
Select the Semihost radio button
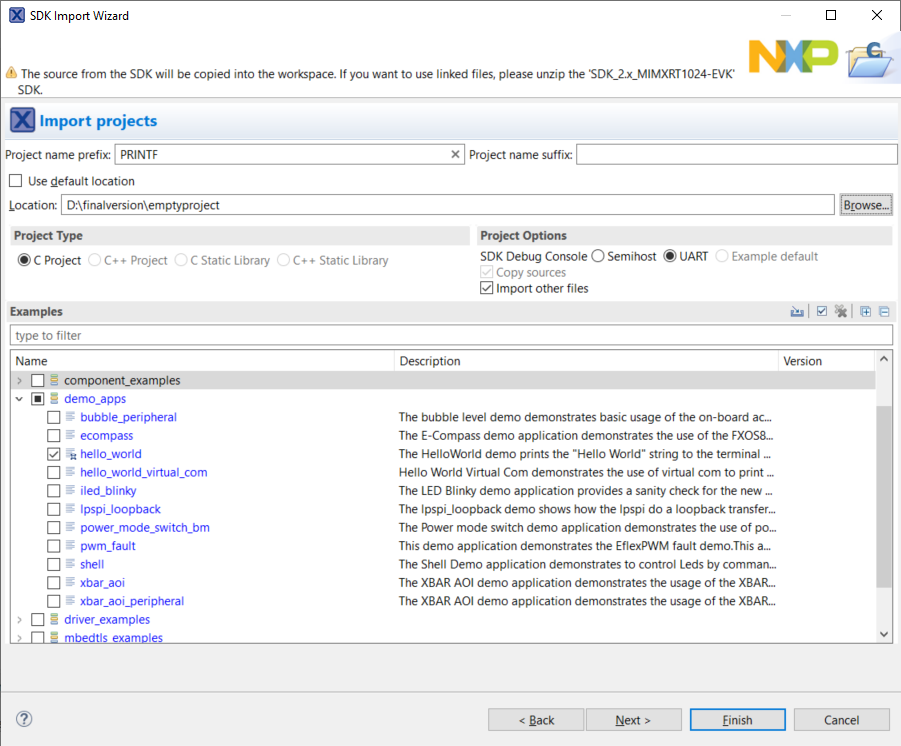coord(597,255)
